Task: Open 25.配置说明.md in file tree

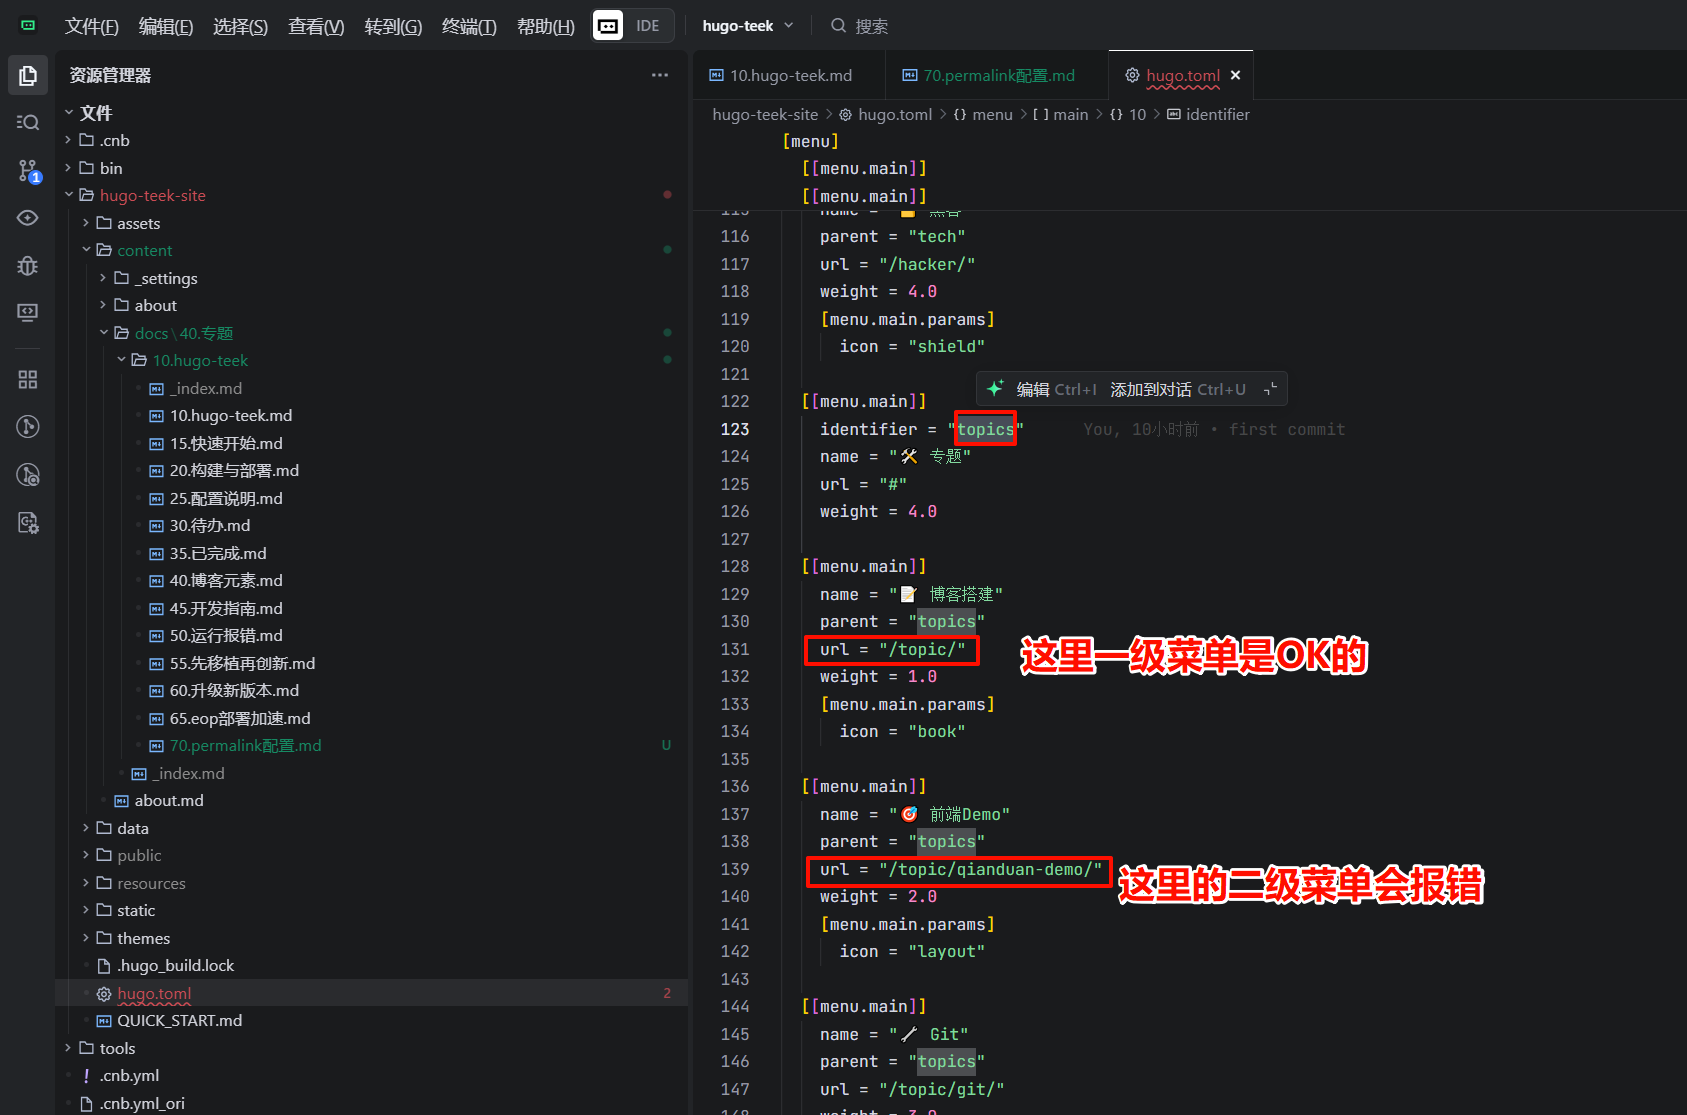Action: (226, 498)
